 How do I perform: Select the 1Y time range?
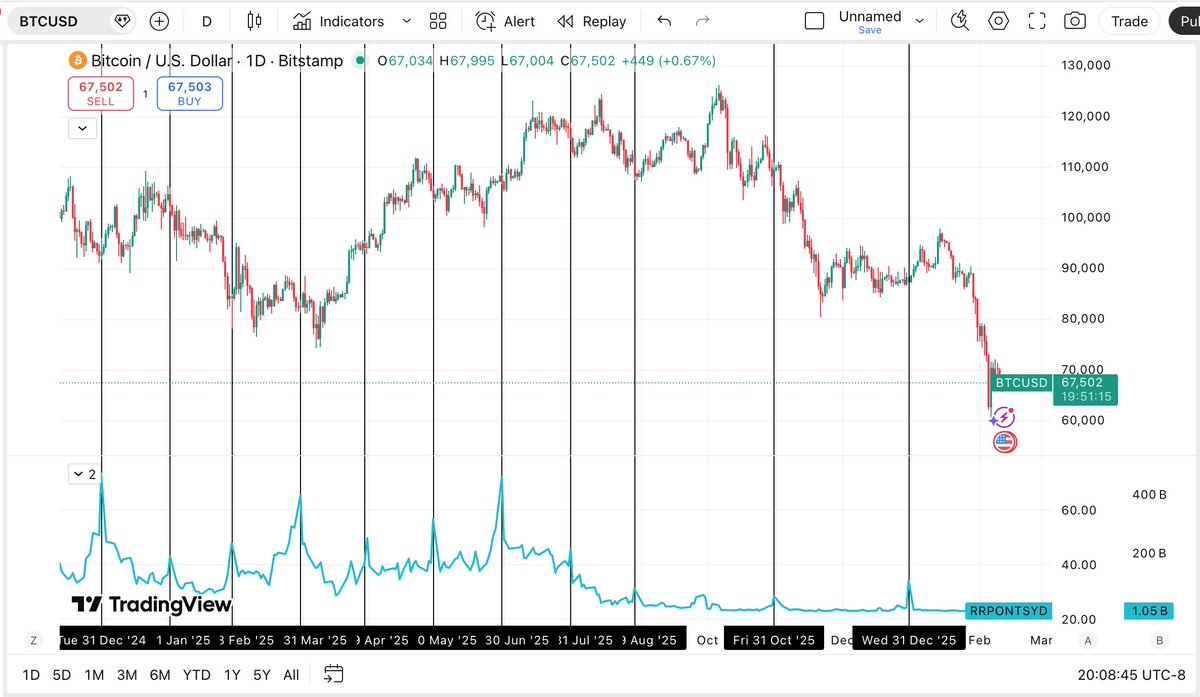coord(232,675)
